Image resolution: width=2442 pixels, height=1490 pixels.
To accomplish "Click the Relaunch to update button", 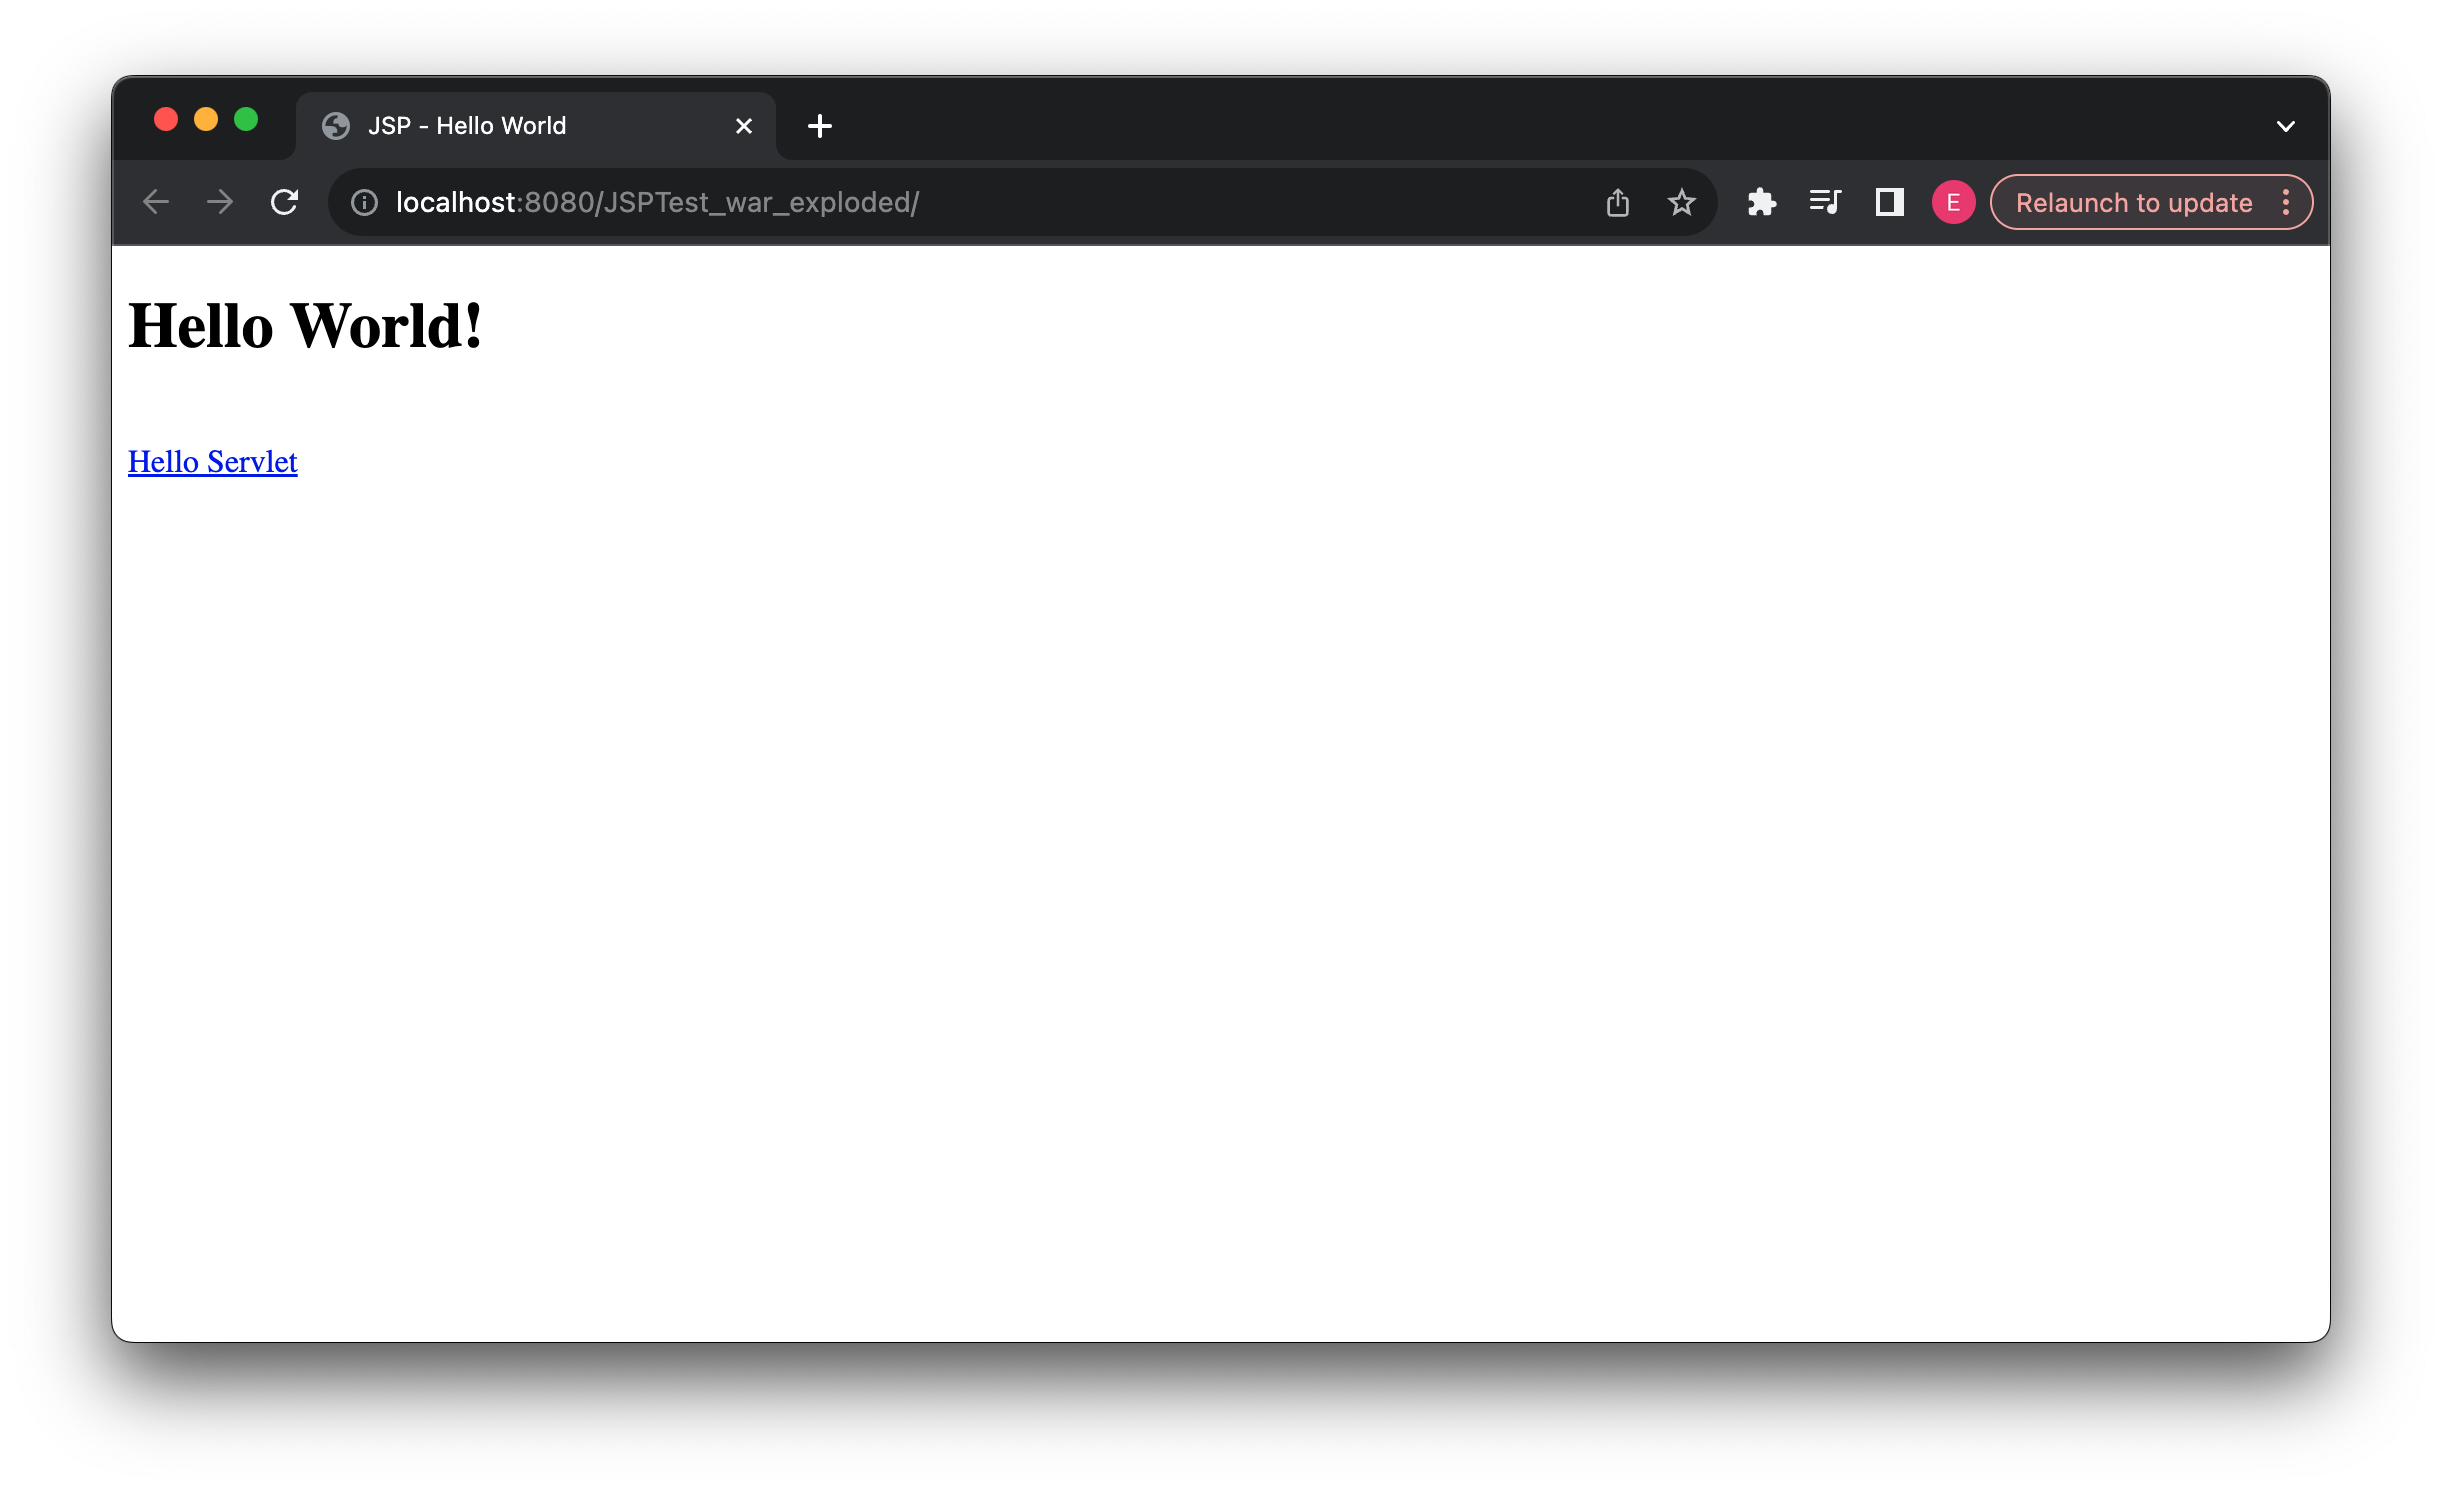I will pos(2133,202).
